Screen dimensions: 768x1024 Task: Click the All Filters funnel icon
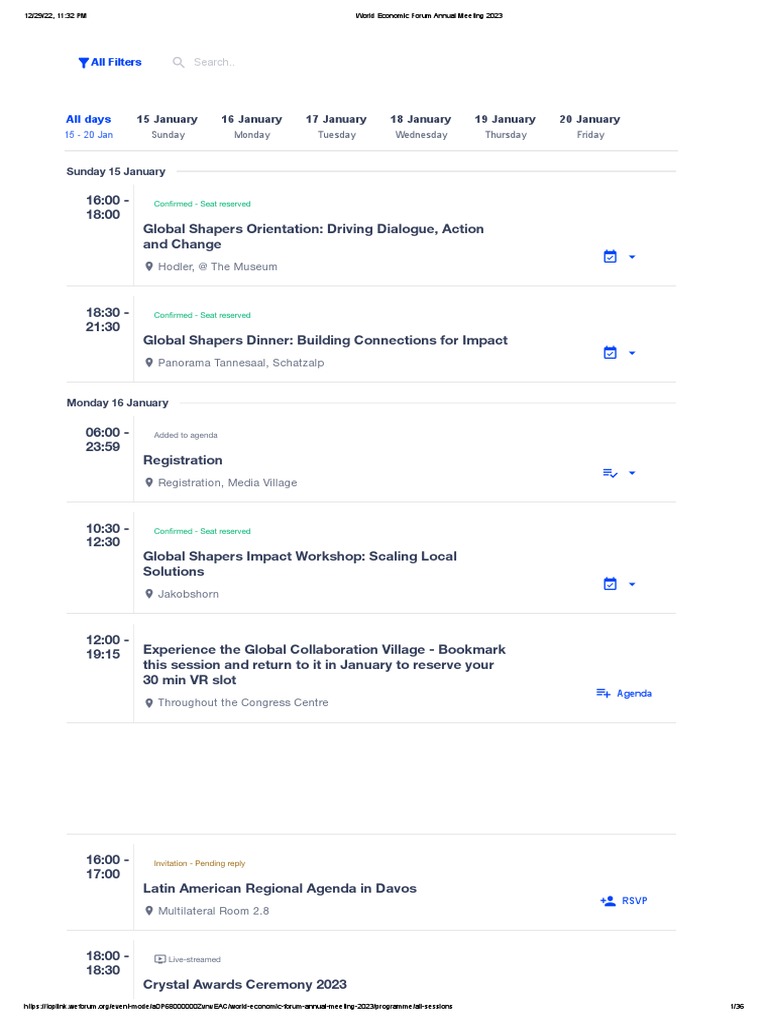coord(83,63)
